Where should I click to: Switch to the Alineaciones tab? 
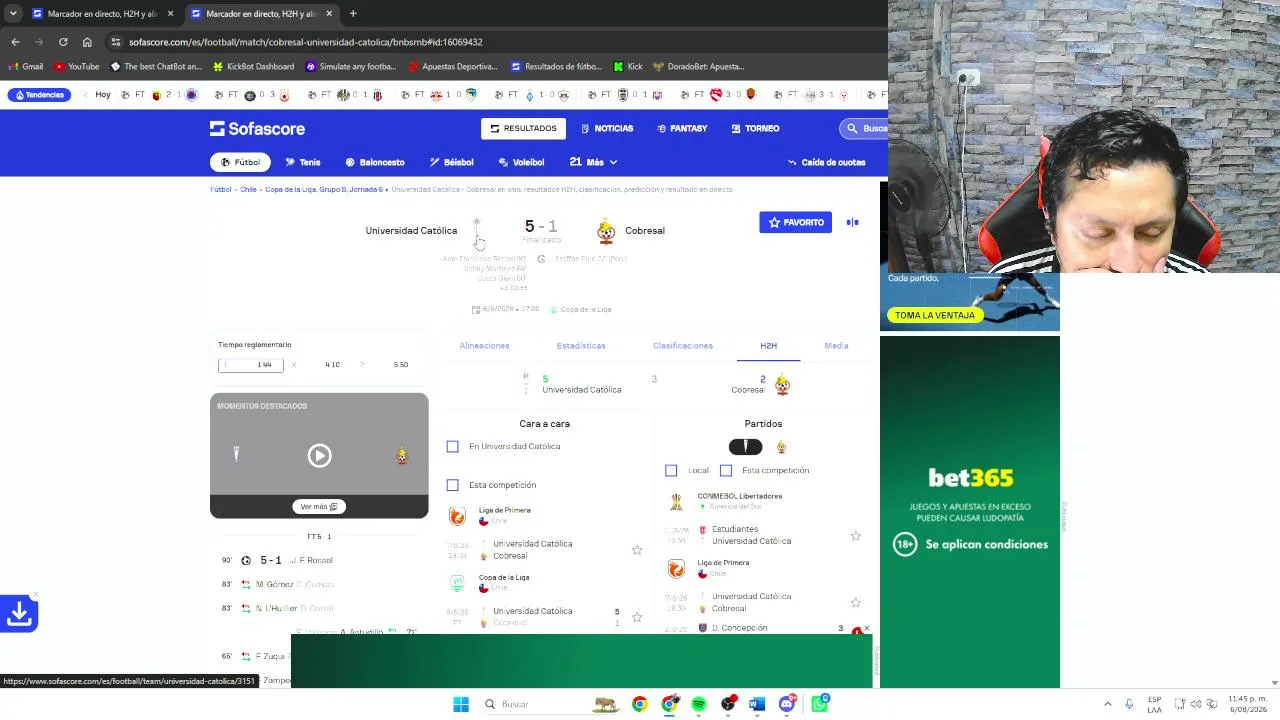pos(484,346)
